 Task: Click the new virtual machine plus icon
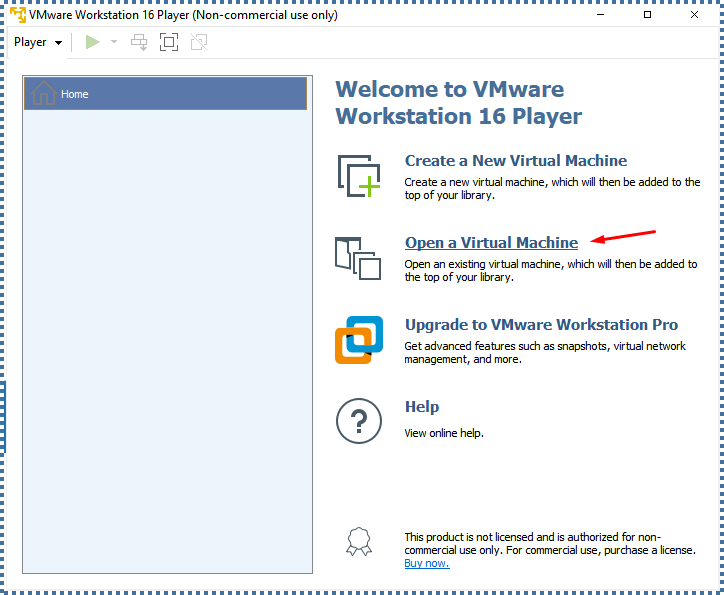tap(359, 176)
